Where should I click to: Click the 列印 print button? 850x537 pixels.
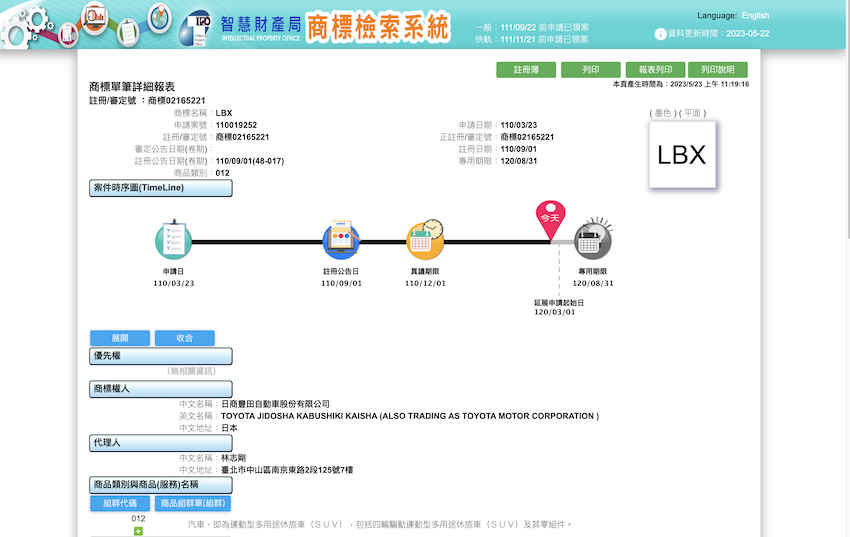tap(590, 70)
